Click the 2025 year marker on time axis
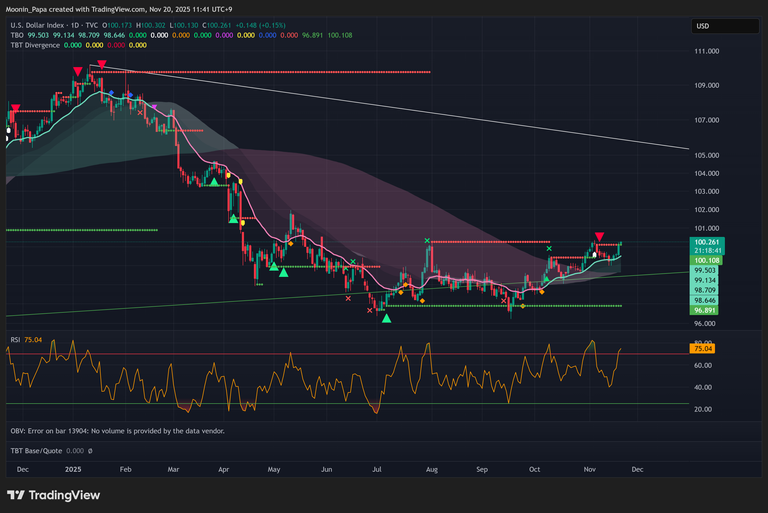 pos(72,467)
